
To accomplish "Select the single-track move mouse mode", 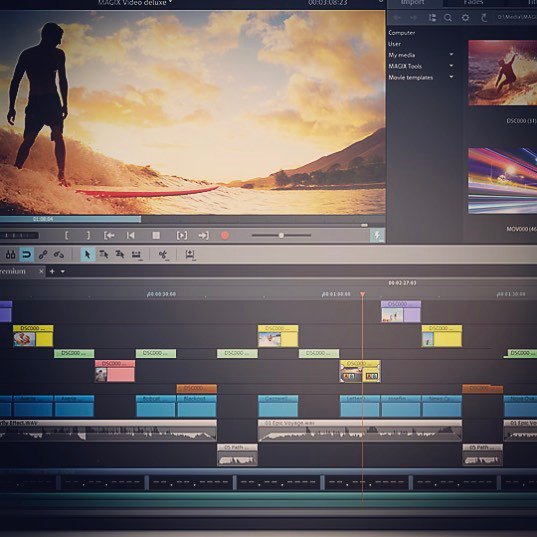I will click(104, 254).
